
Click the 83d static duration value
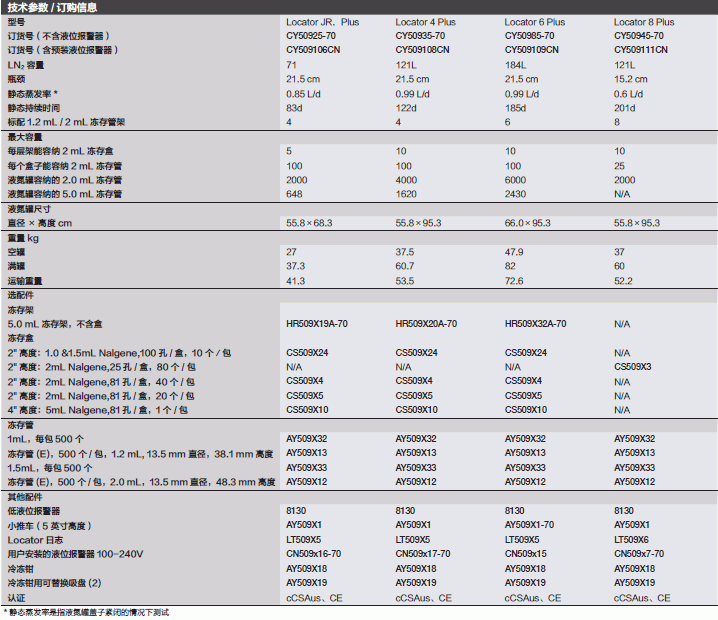[x=294, y=108]
